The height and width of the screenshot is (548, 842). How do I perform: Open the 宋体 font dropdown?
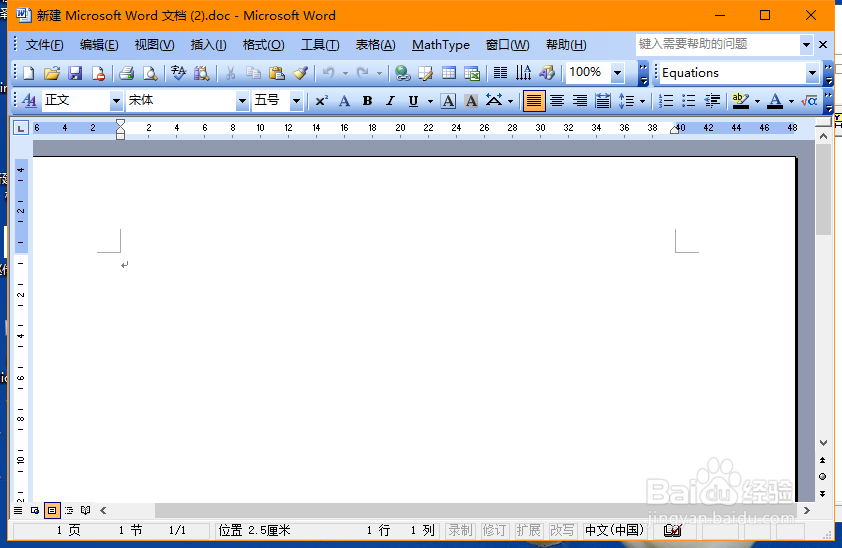tap(242, 101)
